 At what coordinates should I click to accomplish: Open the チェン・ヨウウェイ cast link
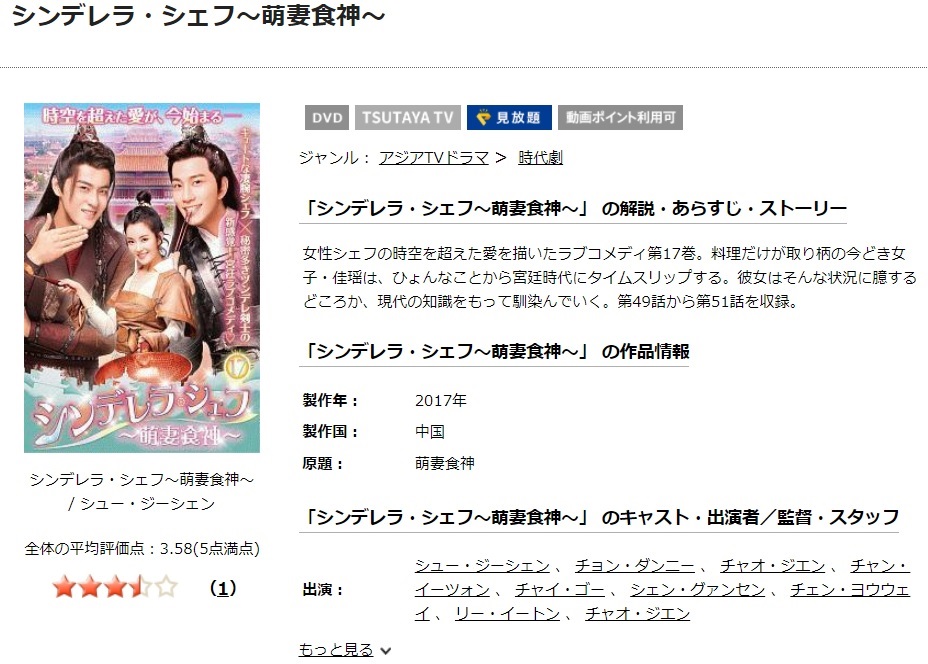(x=849, y=591)
